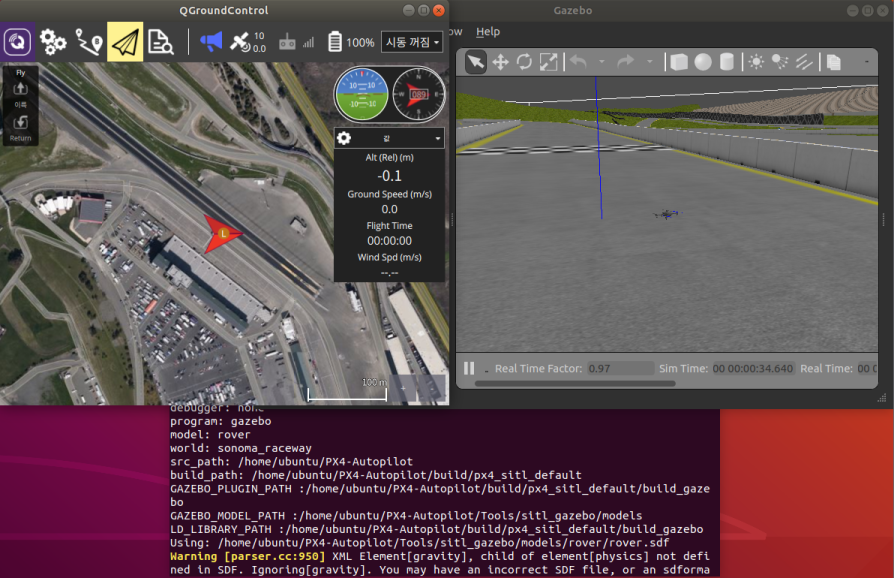Show GPS satellite status indicator
Viewport: 894px width, 578px height.
248,42
